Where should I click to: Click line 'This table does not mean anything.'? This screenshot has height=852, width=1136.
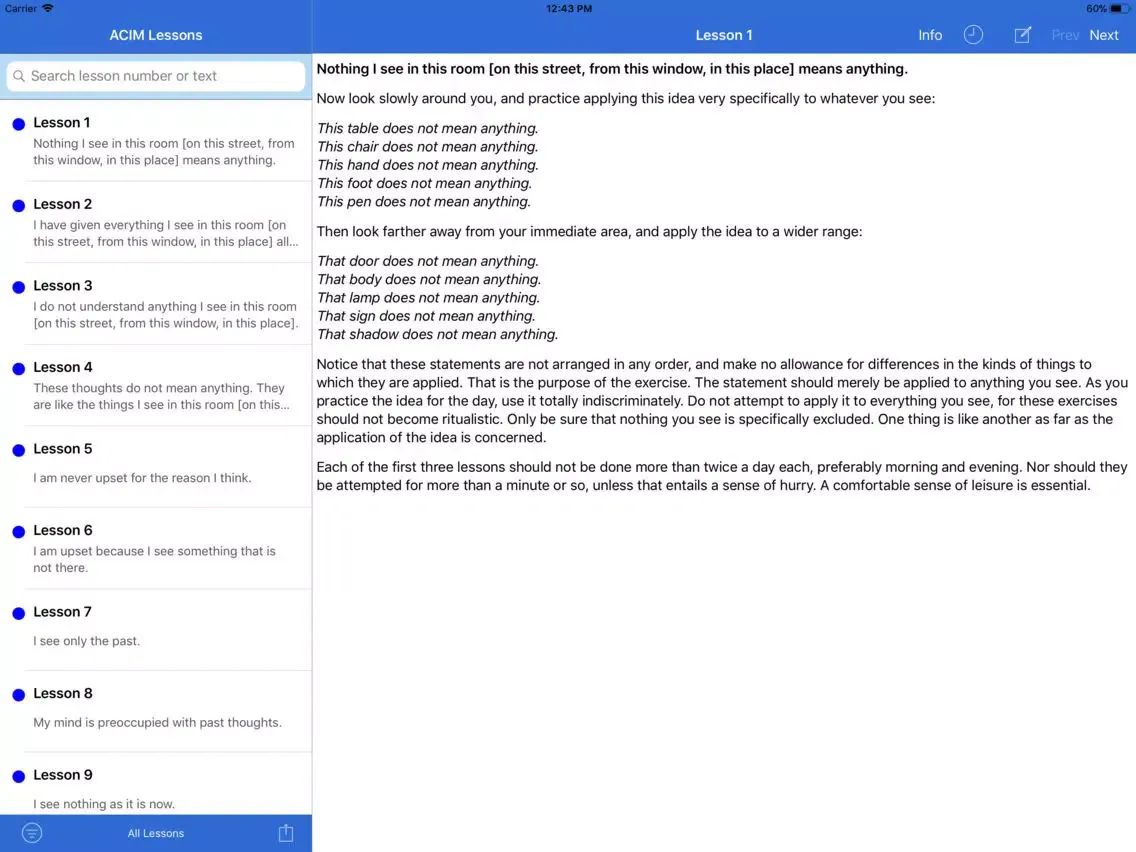(x=427, y=128)
